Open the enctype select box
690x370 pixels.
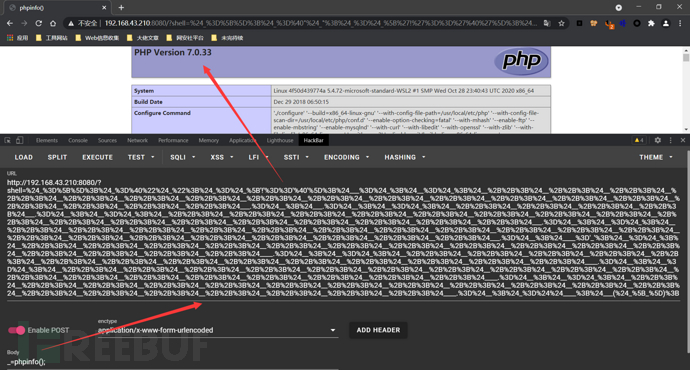pos(217,330)
